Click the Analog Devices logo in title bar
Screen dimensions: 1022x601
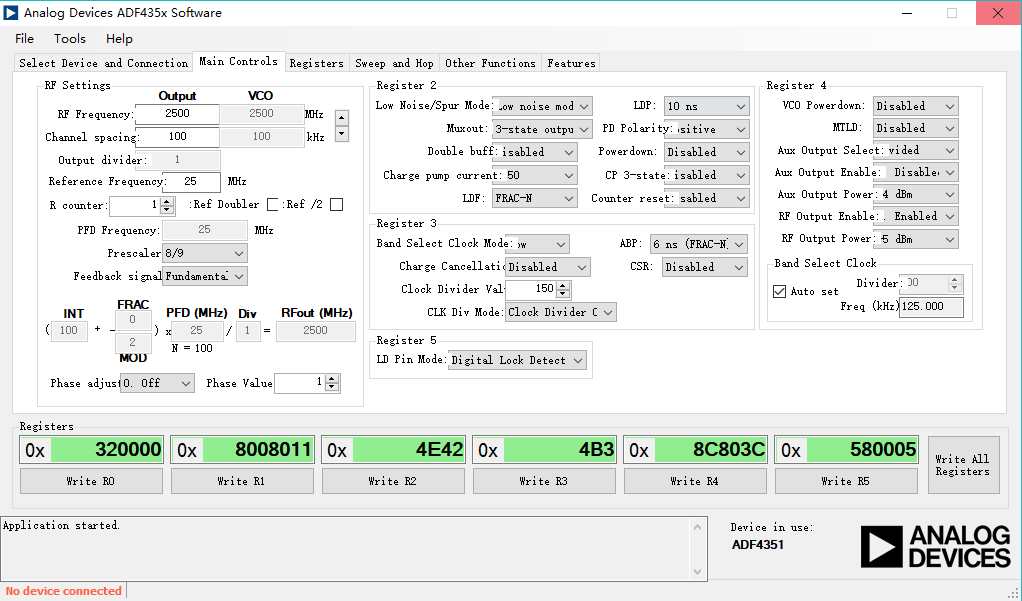click(11, 13)
